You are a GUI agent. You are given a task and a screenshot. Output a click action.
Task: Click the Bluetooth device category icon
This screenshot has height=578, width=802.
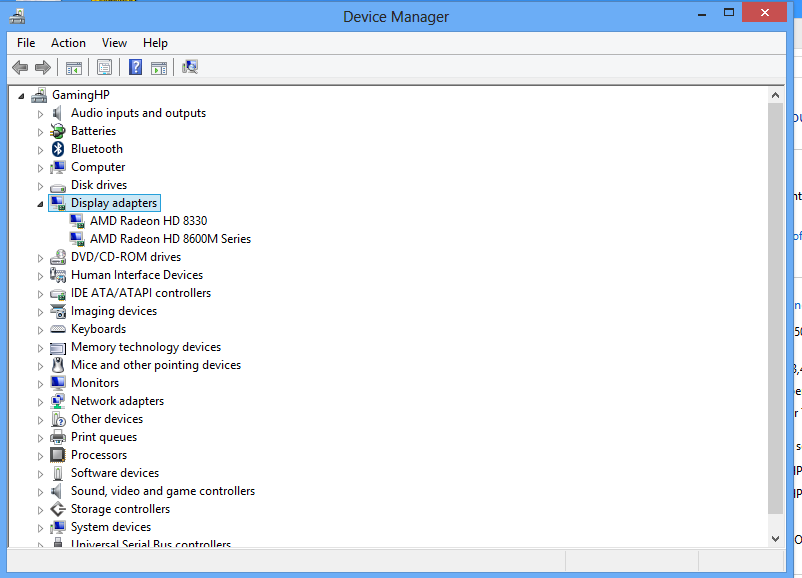click(58, 149)
